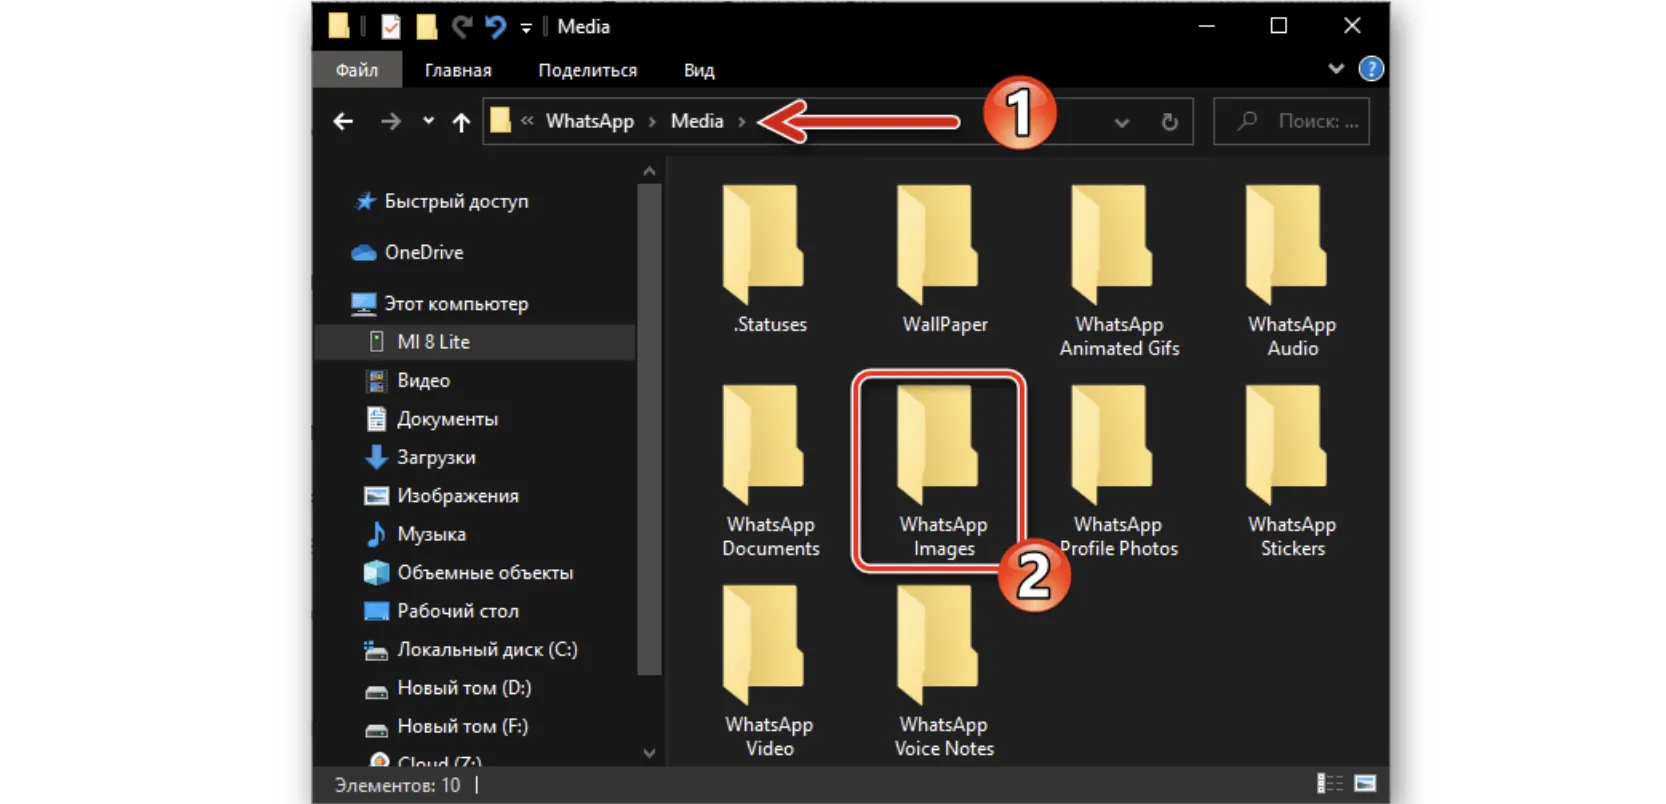Switch to large thumbnails view icon

coord(1365,784)
